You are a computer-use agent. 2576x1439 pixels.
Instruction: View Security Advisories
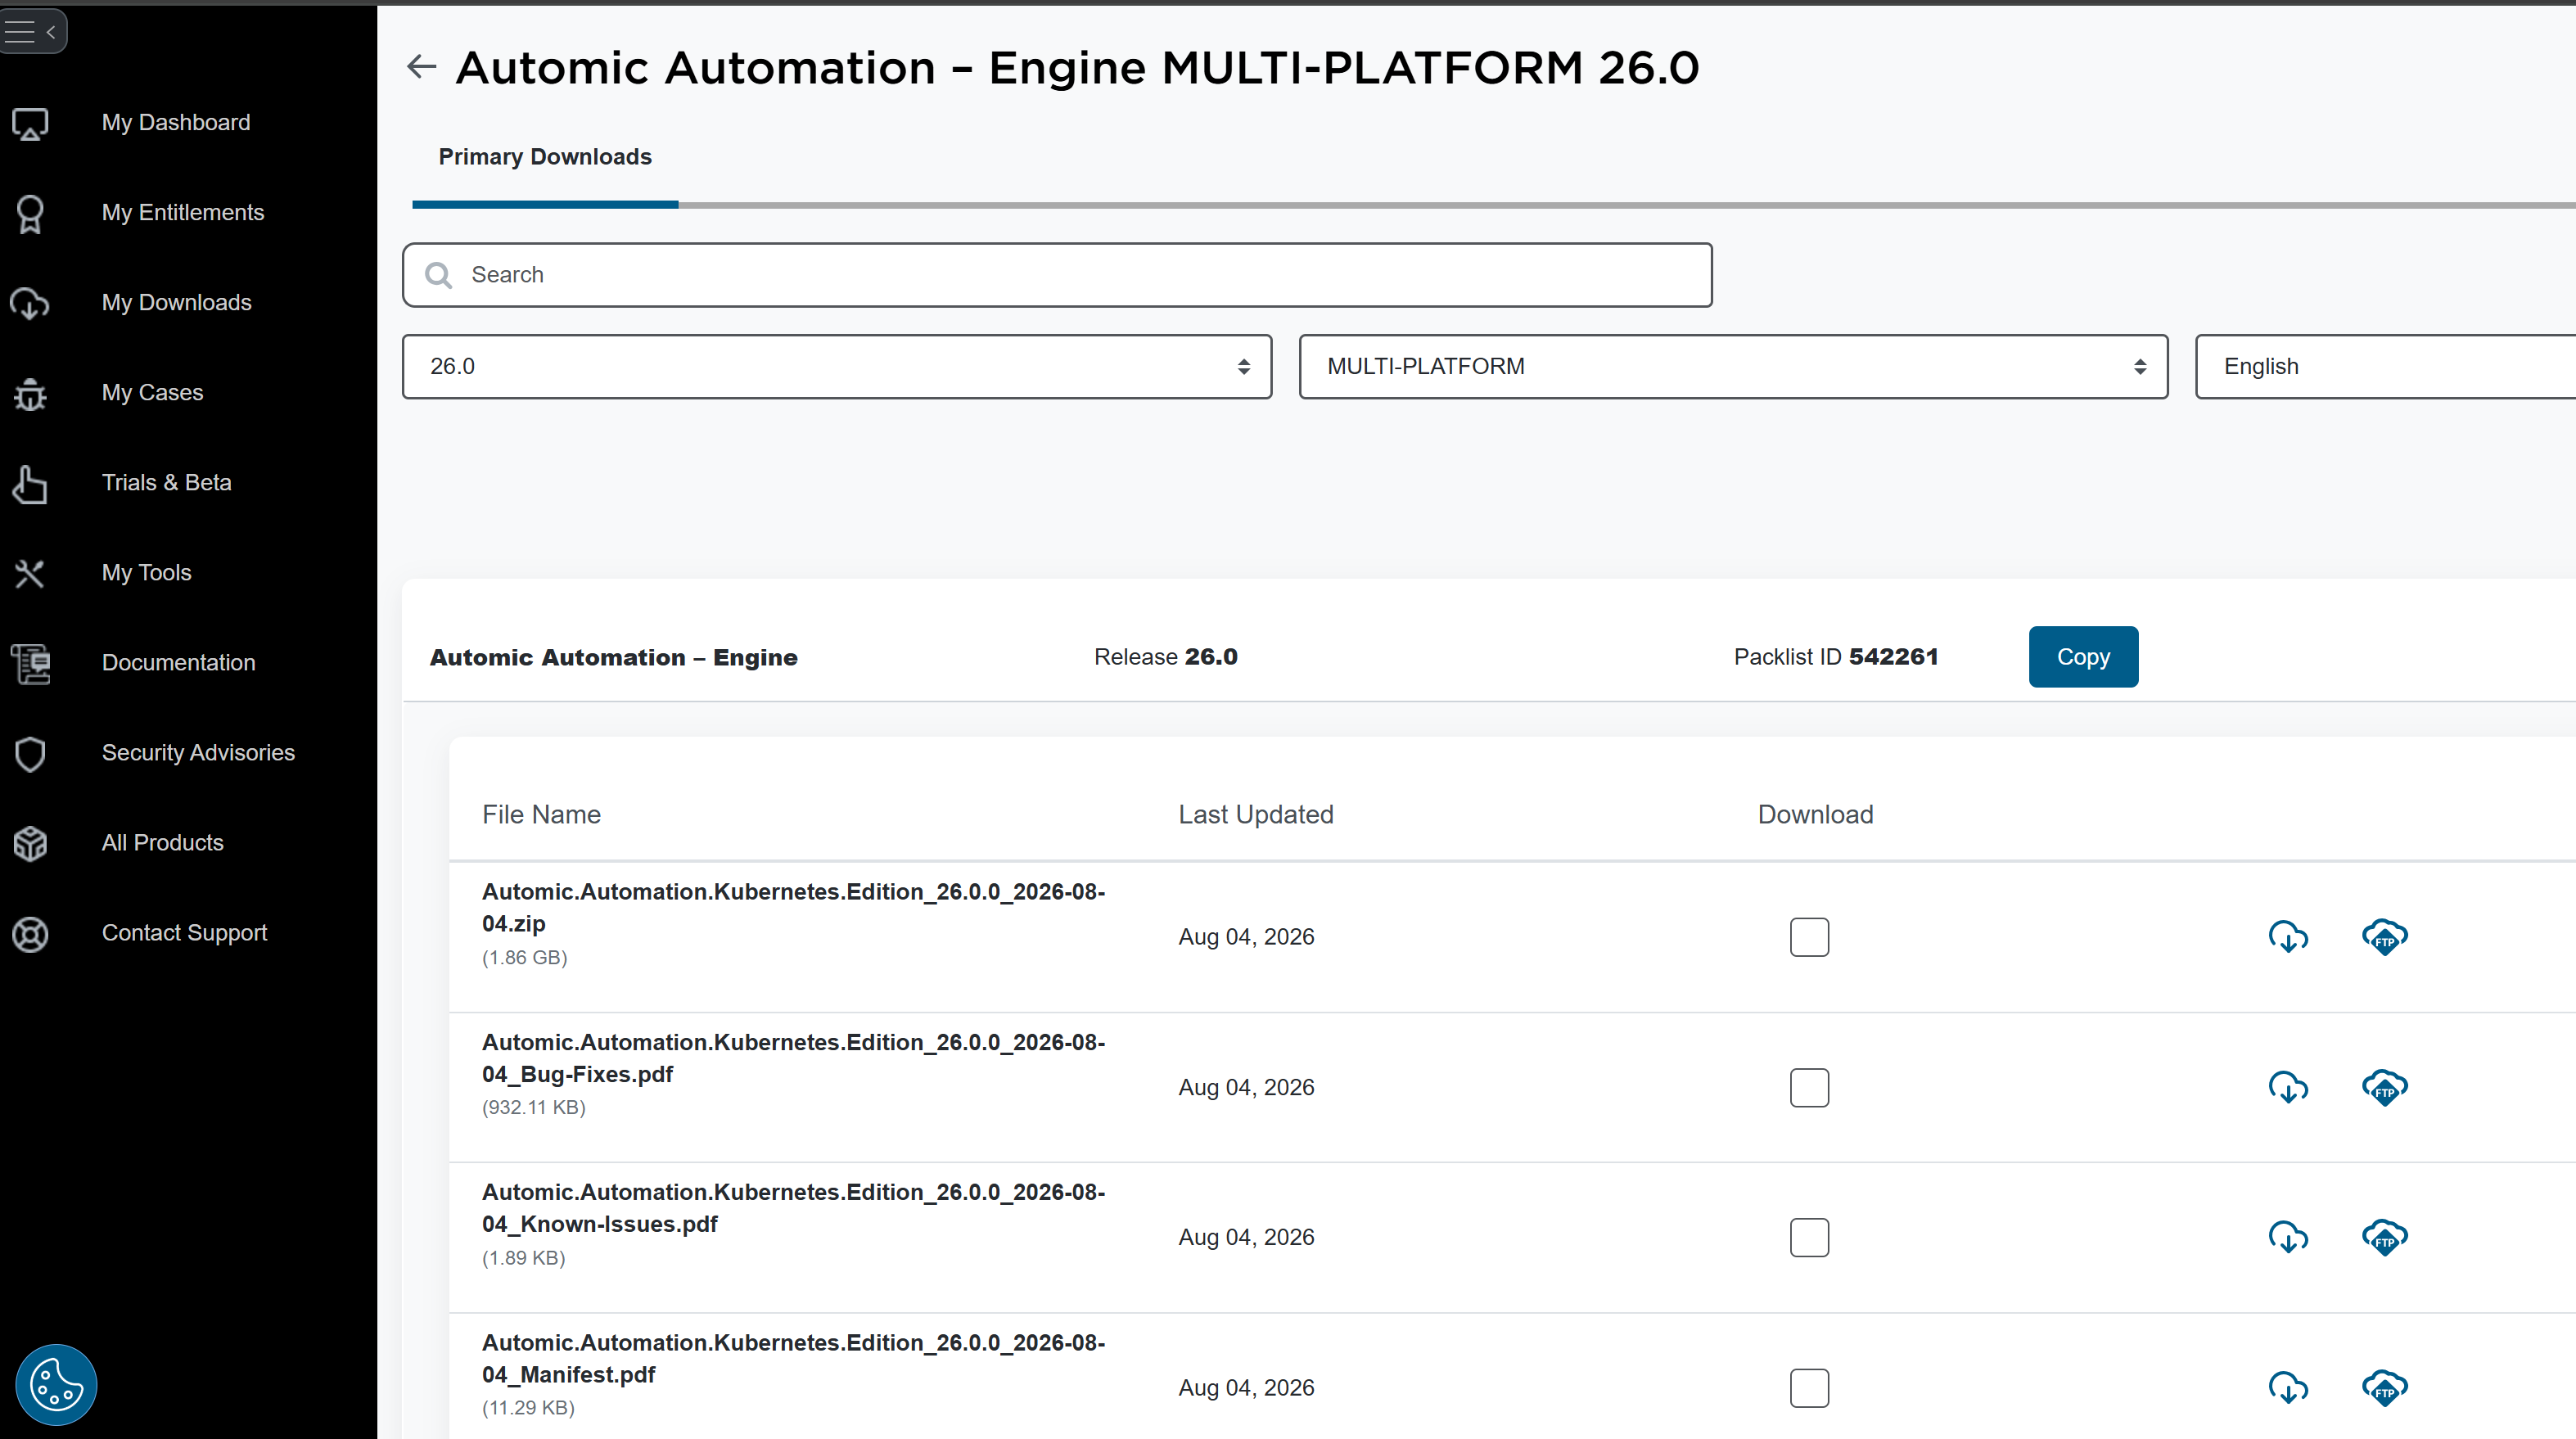pyautogui.click(x=199, y=753)
